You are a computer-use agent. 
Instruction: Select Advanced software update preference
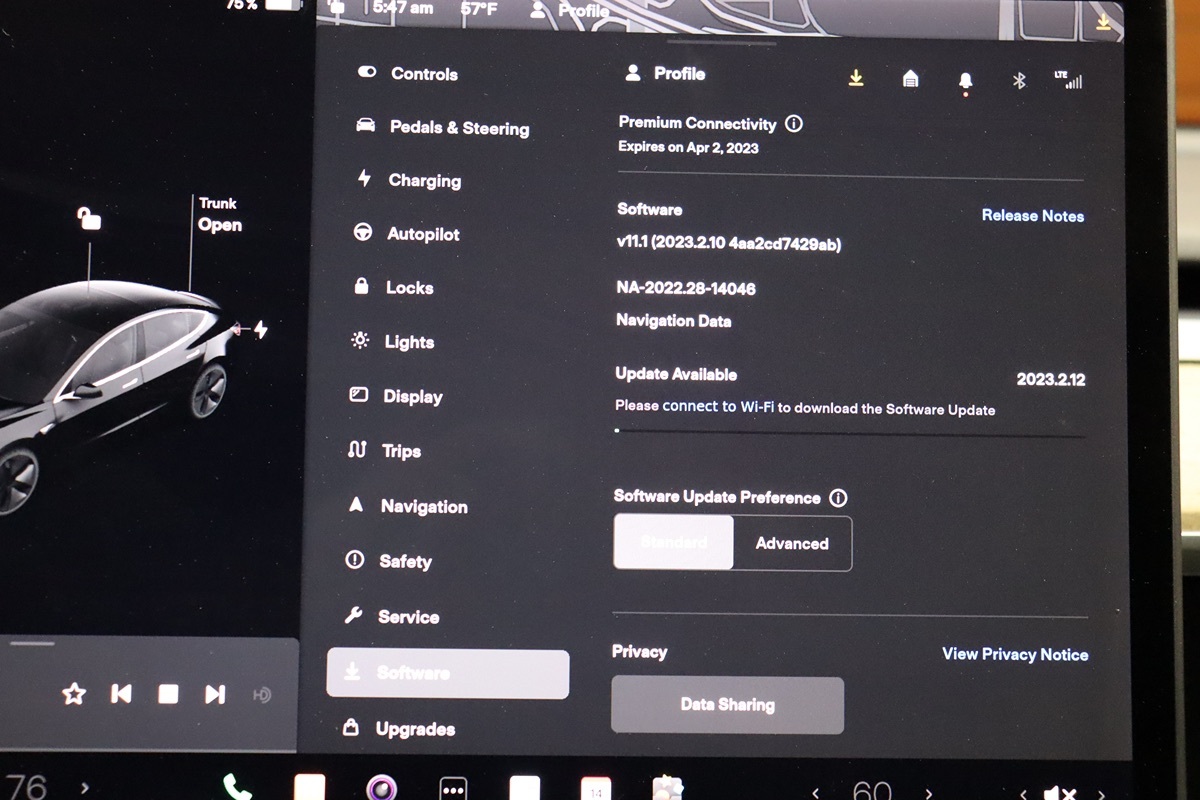(x=792, y=543)
